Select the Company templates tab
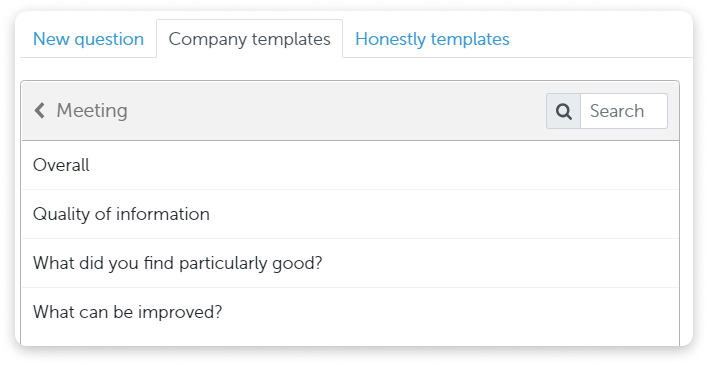Image resolution: width=708 pixels, height=365 pixels. tap(249, 39)
